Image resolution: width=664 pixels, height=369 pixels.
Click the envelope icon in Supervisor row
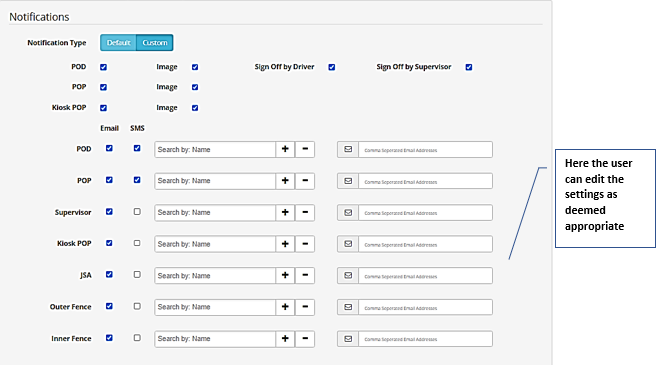348,212
